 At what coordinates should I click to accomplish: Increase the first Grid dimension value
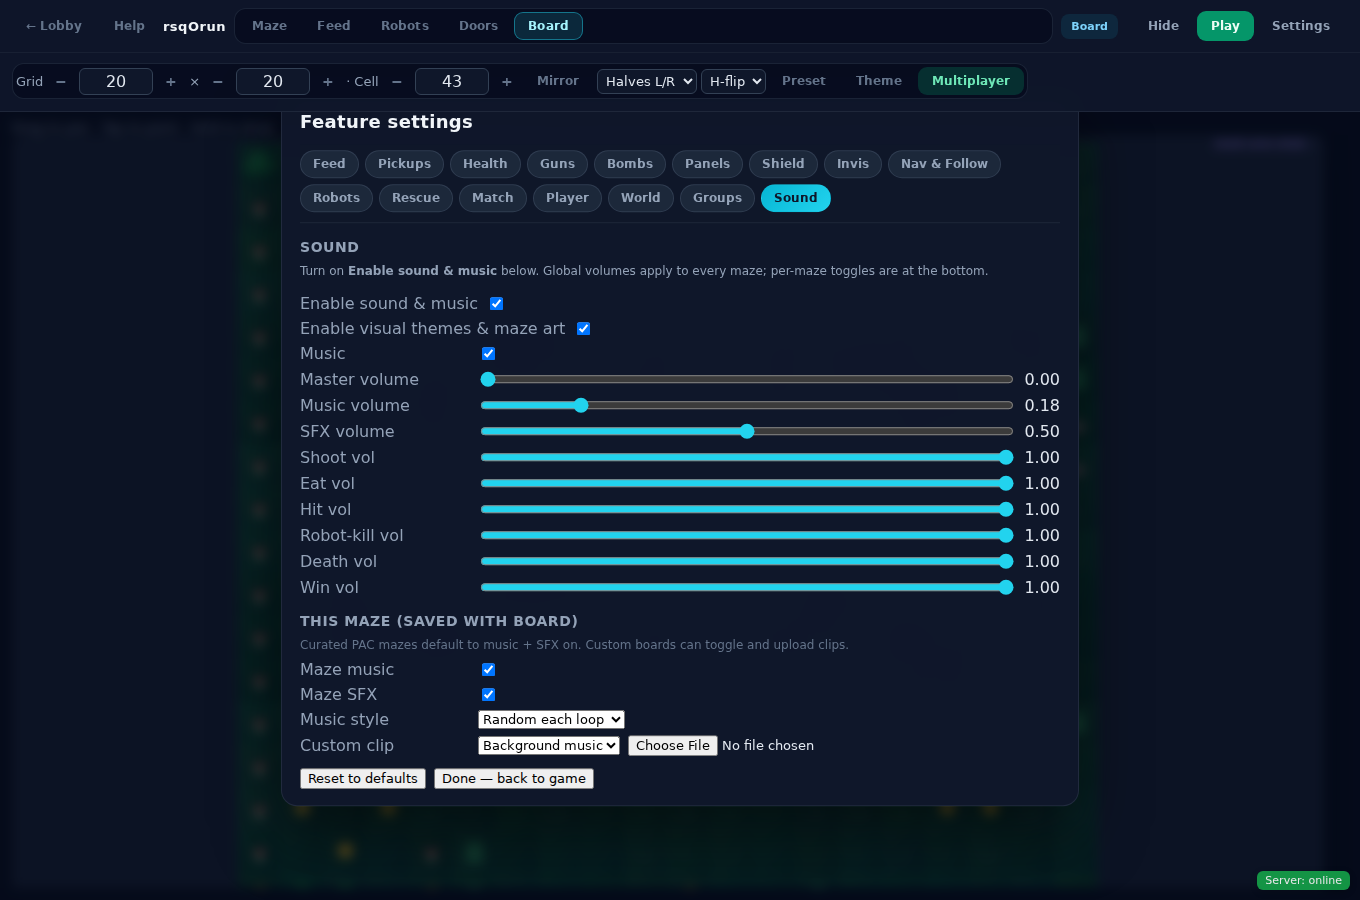point(171,82)
